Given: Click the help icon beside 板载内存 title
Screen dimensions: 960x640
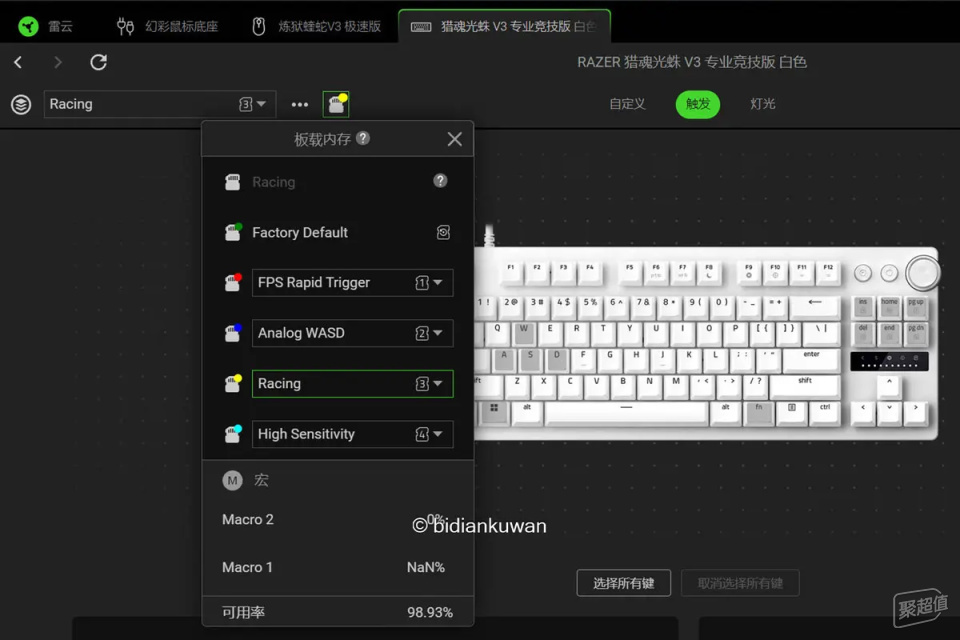Looking at the screenshot, I should coord(363,138).
